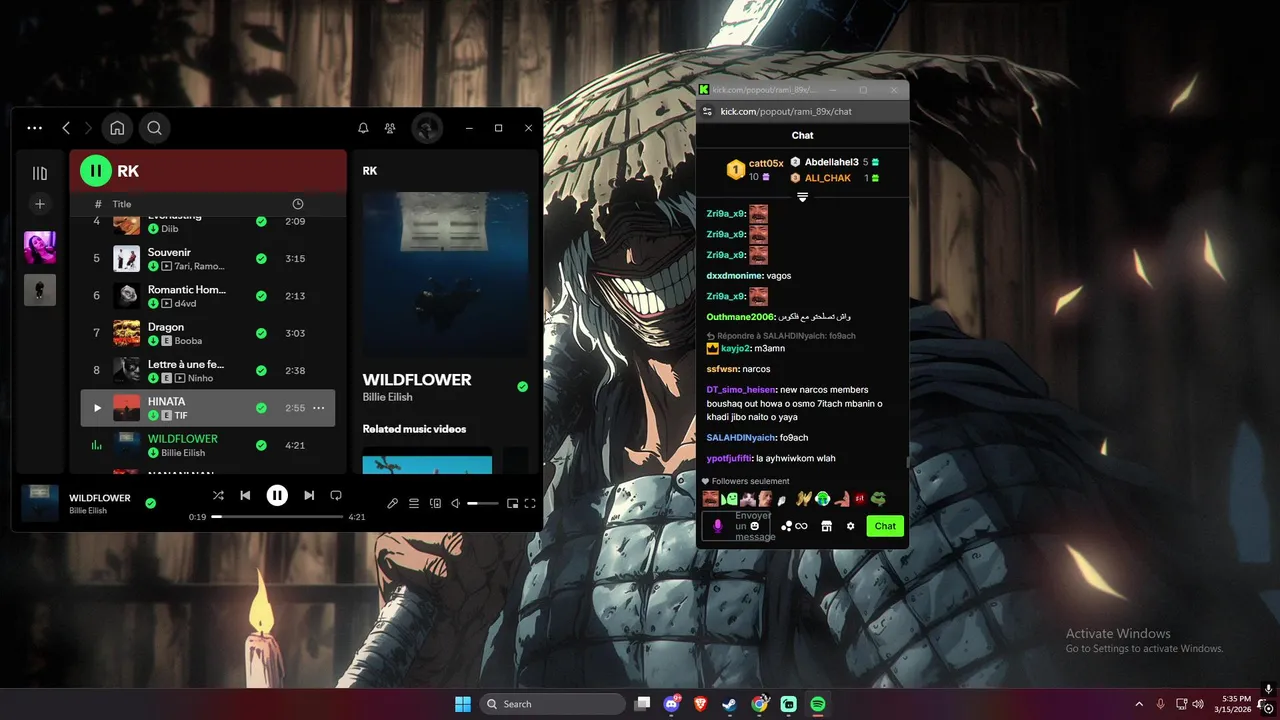Toggle saved checkmark on WILDFLOWER playlist row
The width and height of the screenshot is (1280, 720).
pyautogui.click(x=261, y=445)
